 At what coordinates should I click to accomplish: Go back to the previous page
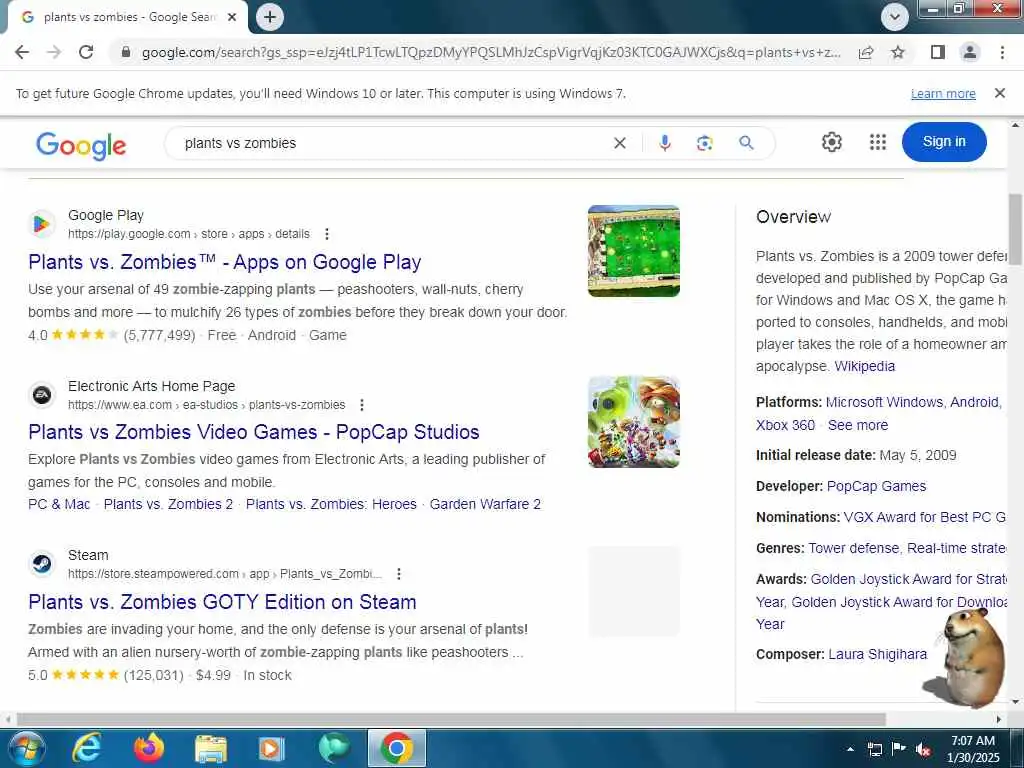(x=22, y=52)
